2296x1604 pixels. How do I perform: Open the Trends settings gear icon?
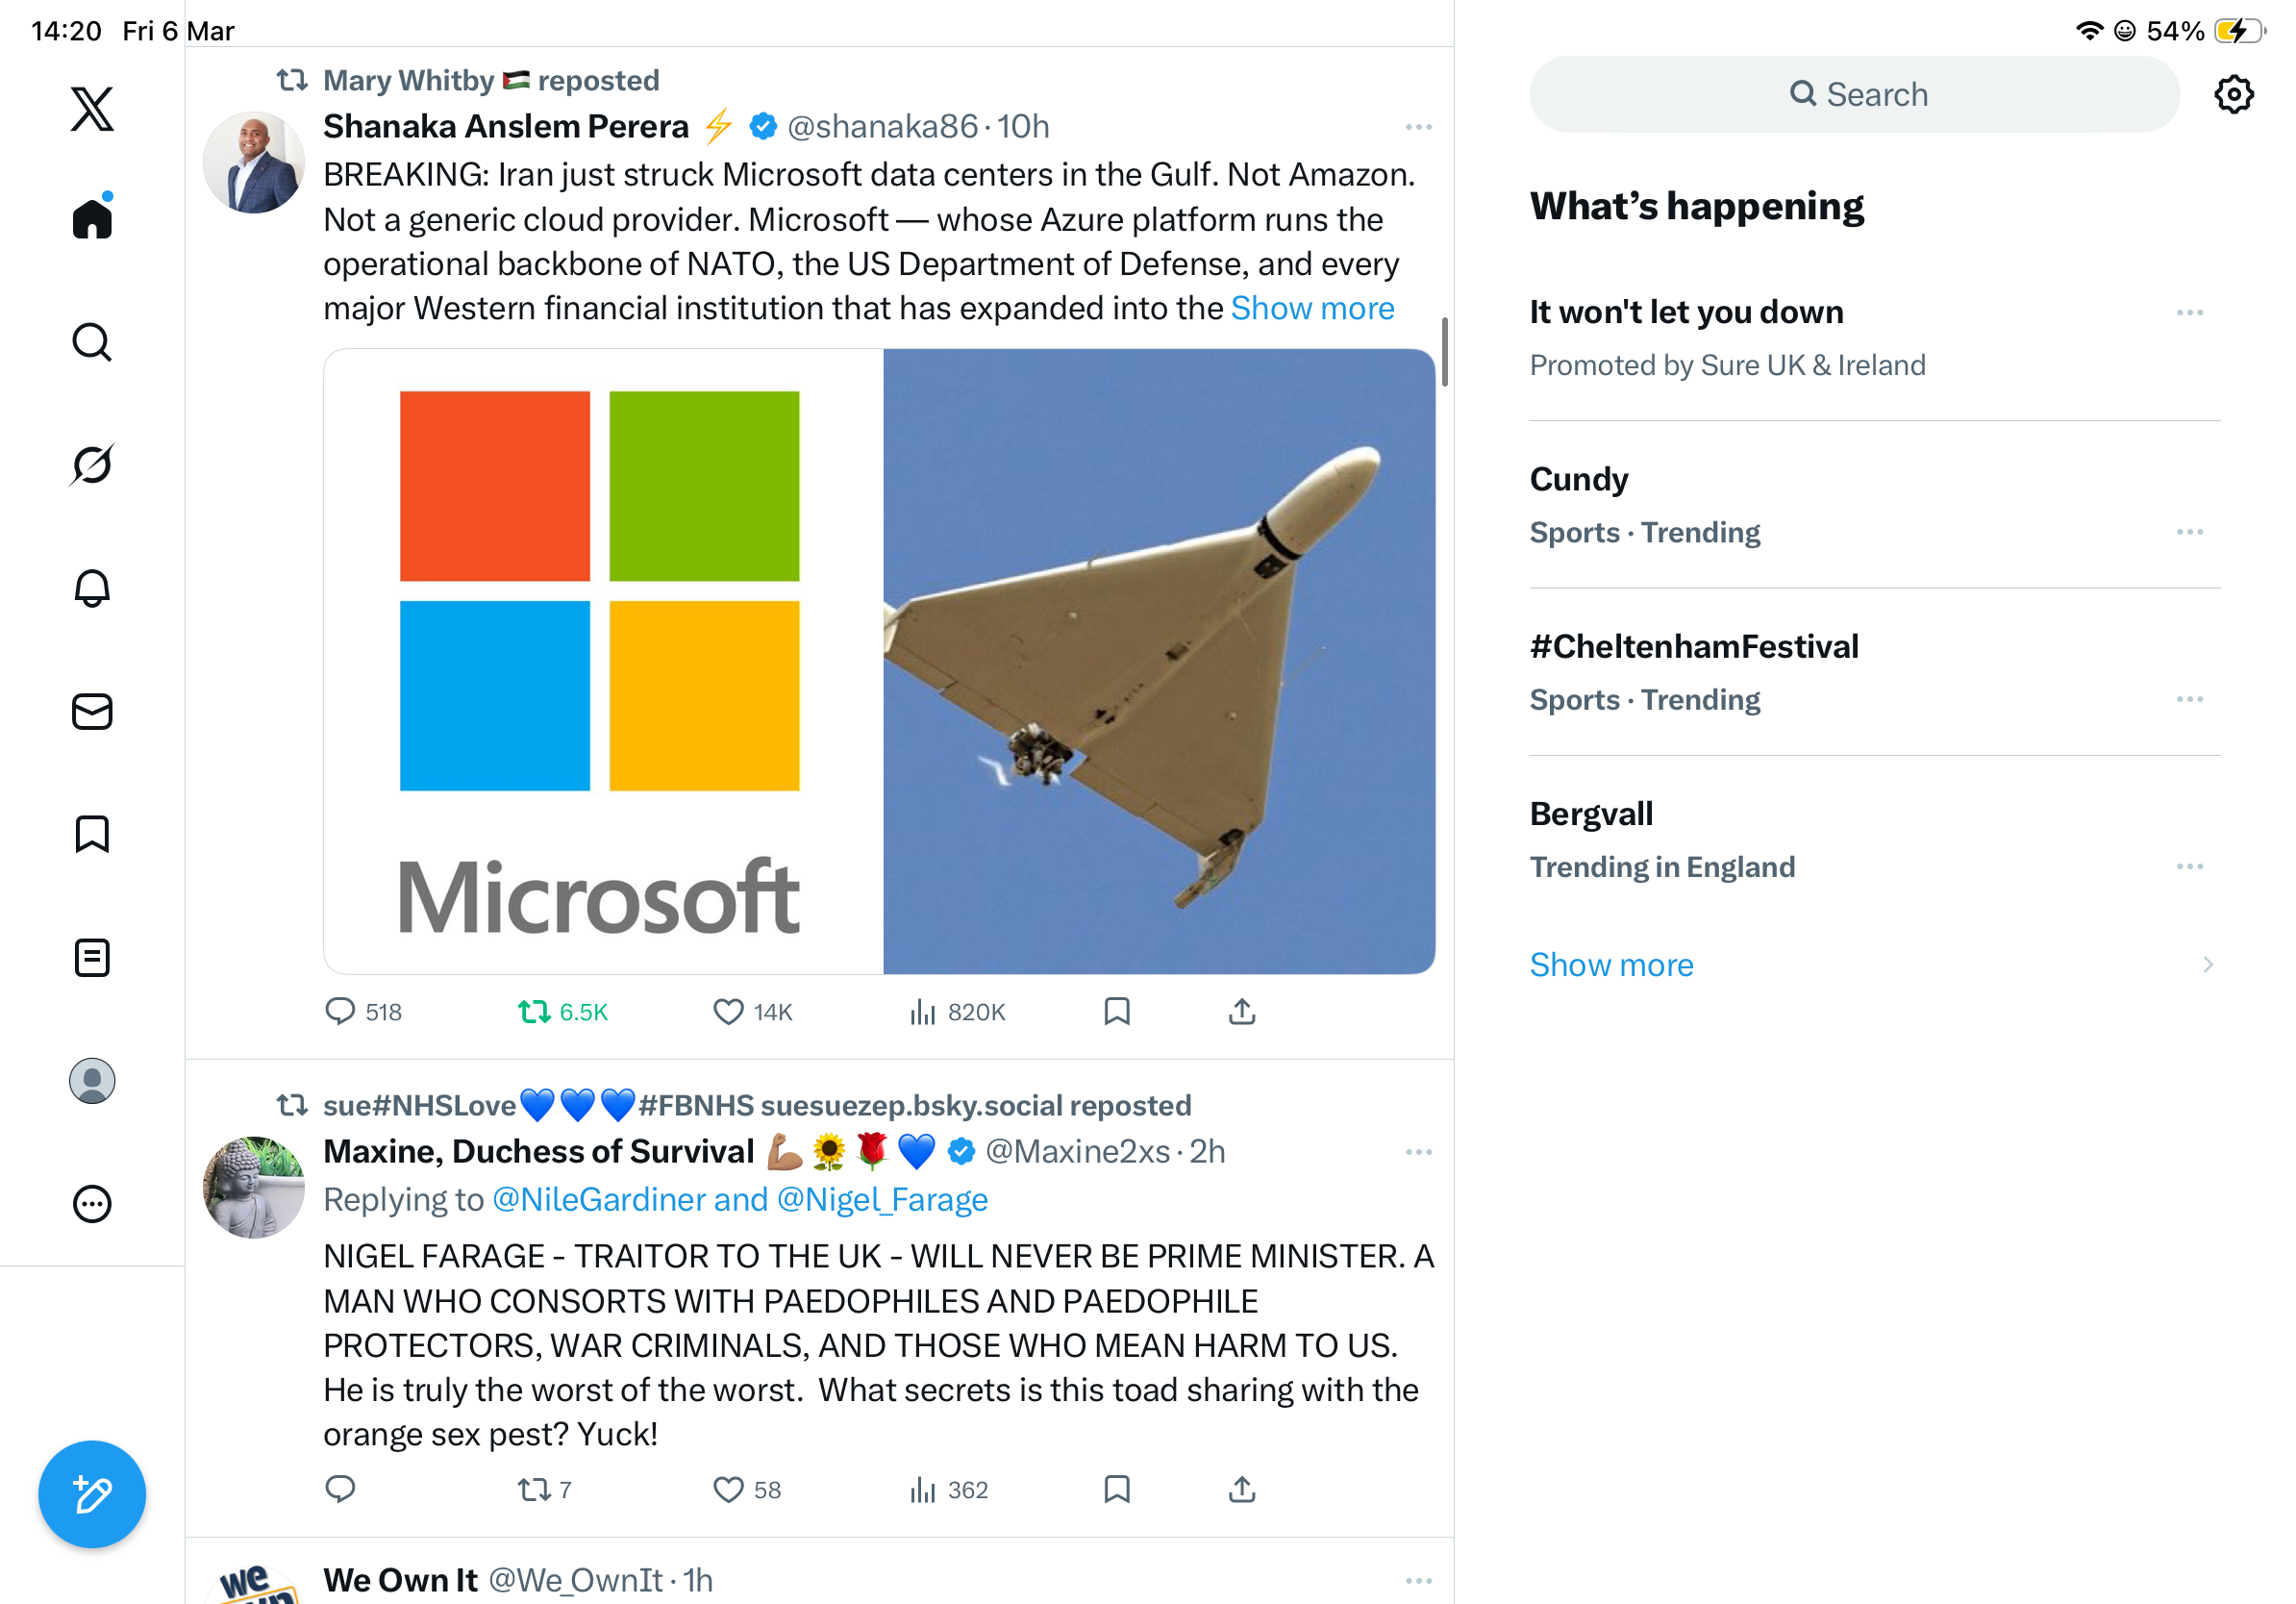(x=2233, y=94)
